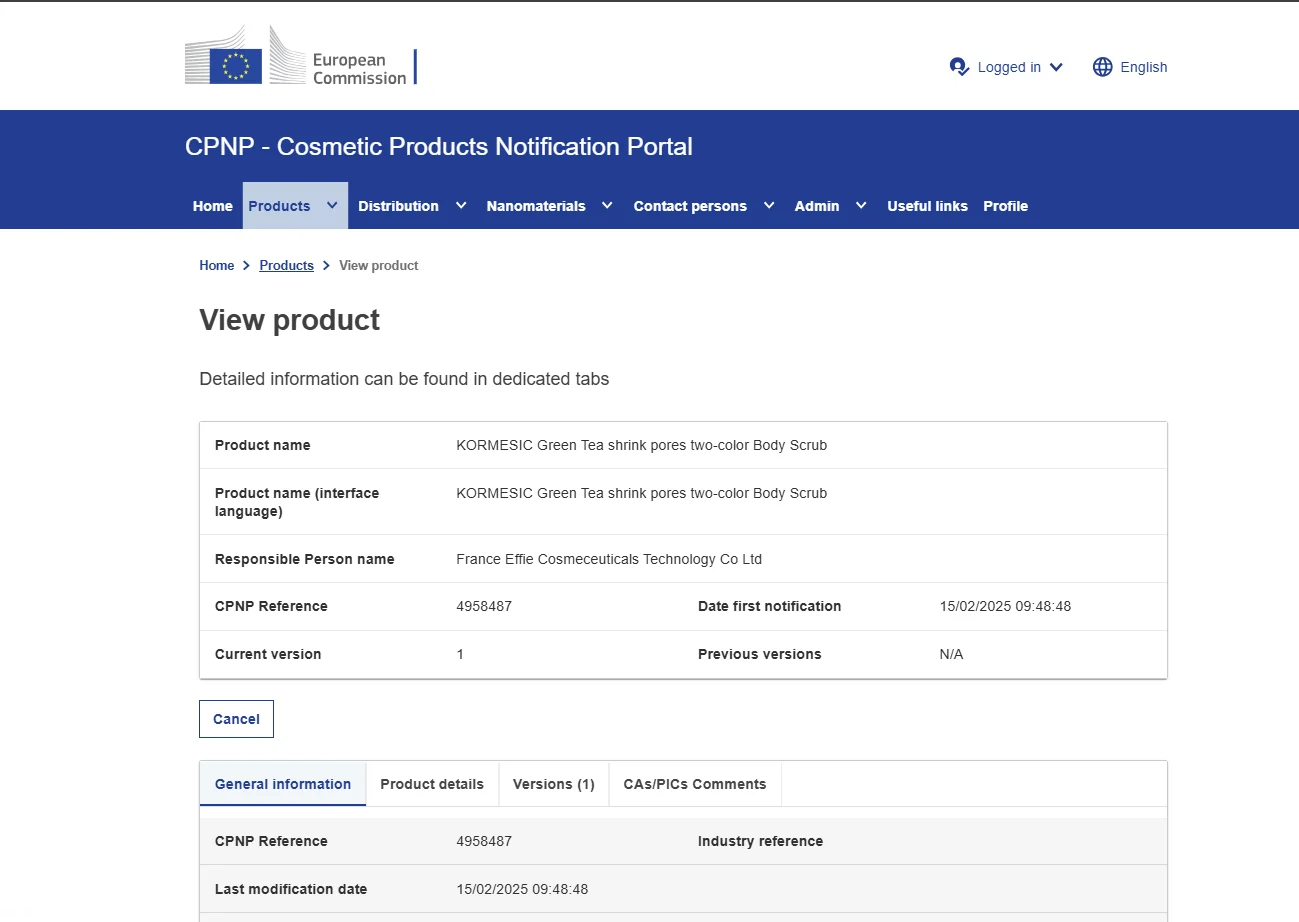Viewport: 1299px width, 922px height.
Task: Change language via English link
Action: tap(1143, 67)
